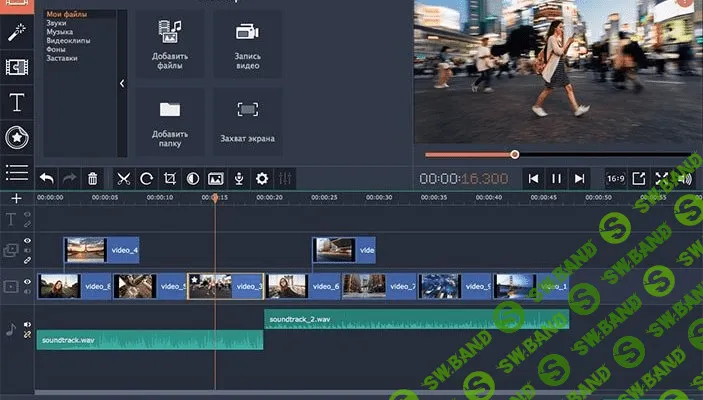Viewport: 703px width, 400px height.
Task: Select video_9 clip on timeline
Action: point(455,286)
